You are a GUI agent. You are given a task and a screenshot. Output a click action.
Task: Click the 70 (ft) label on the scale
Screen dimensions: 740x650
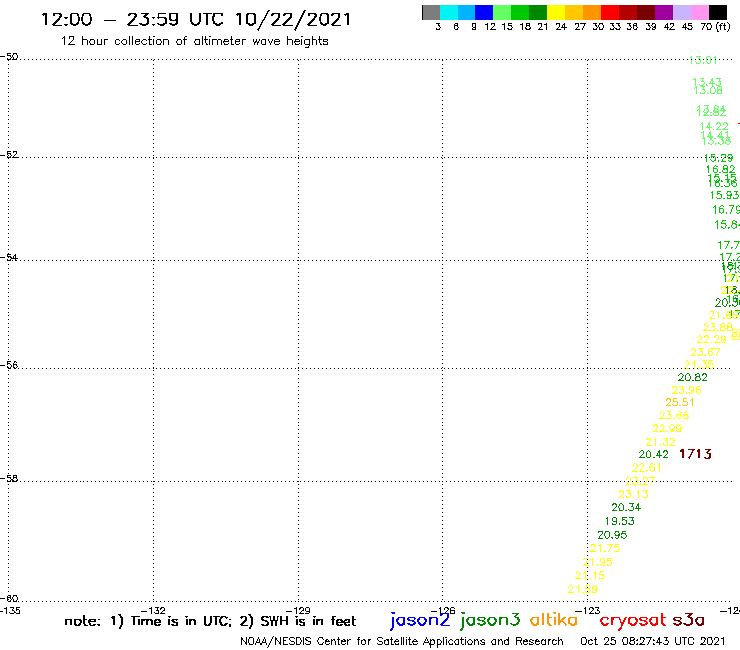pos(715,26)
